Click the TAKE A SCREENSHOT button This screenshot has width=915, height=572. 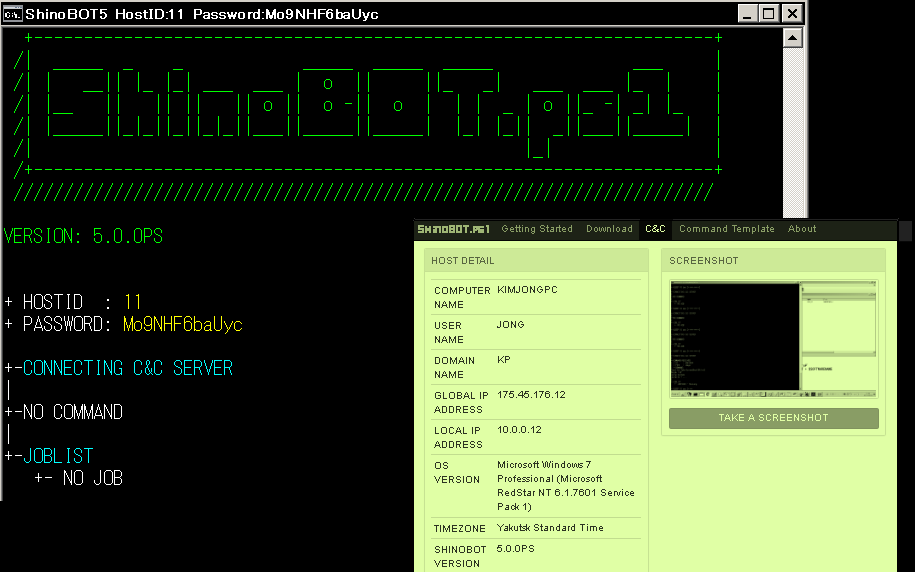pyautogui.click(x=774, y=418)
